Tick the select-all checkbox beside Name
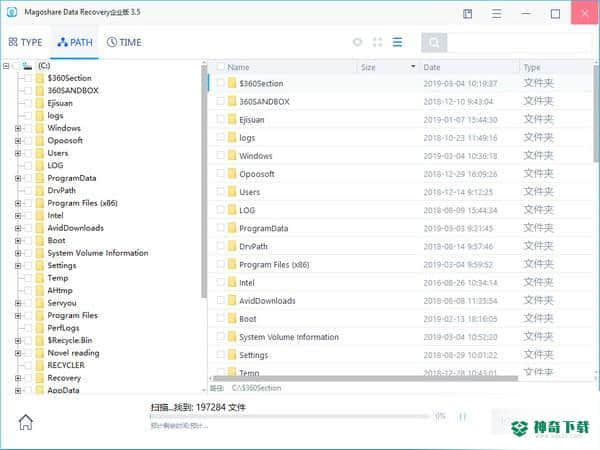The height and width of the screenshot is (450, 600). tap(220, 67)
